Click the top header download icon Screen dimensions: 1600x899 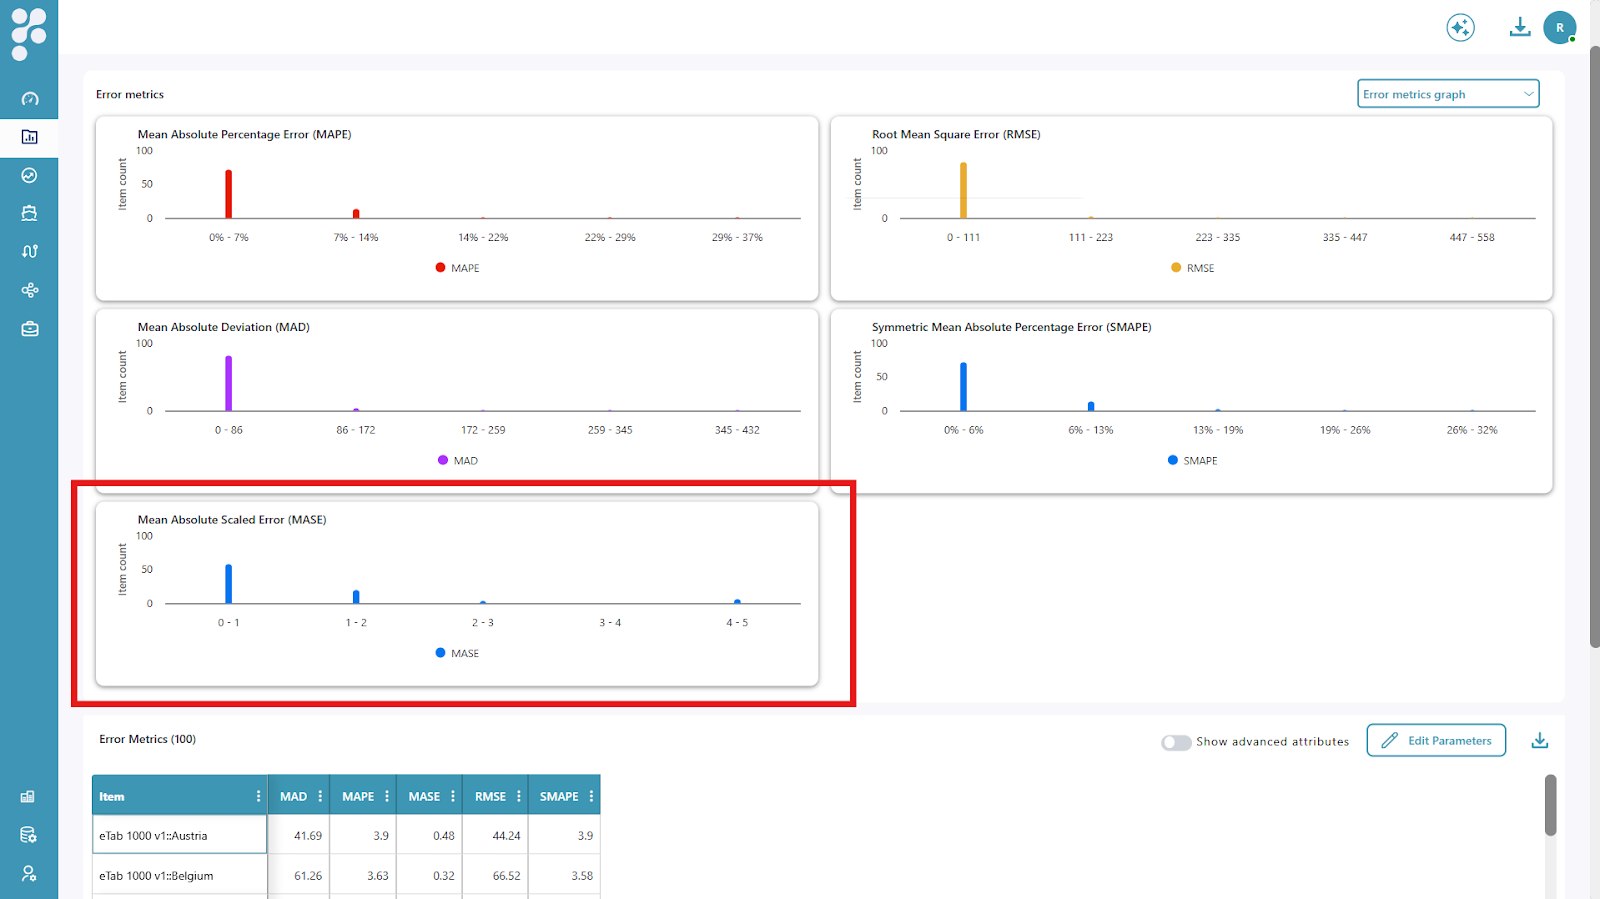1519,27
